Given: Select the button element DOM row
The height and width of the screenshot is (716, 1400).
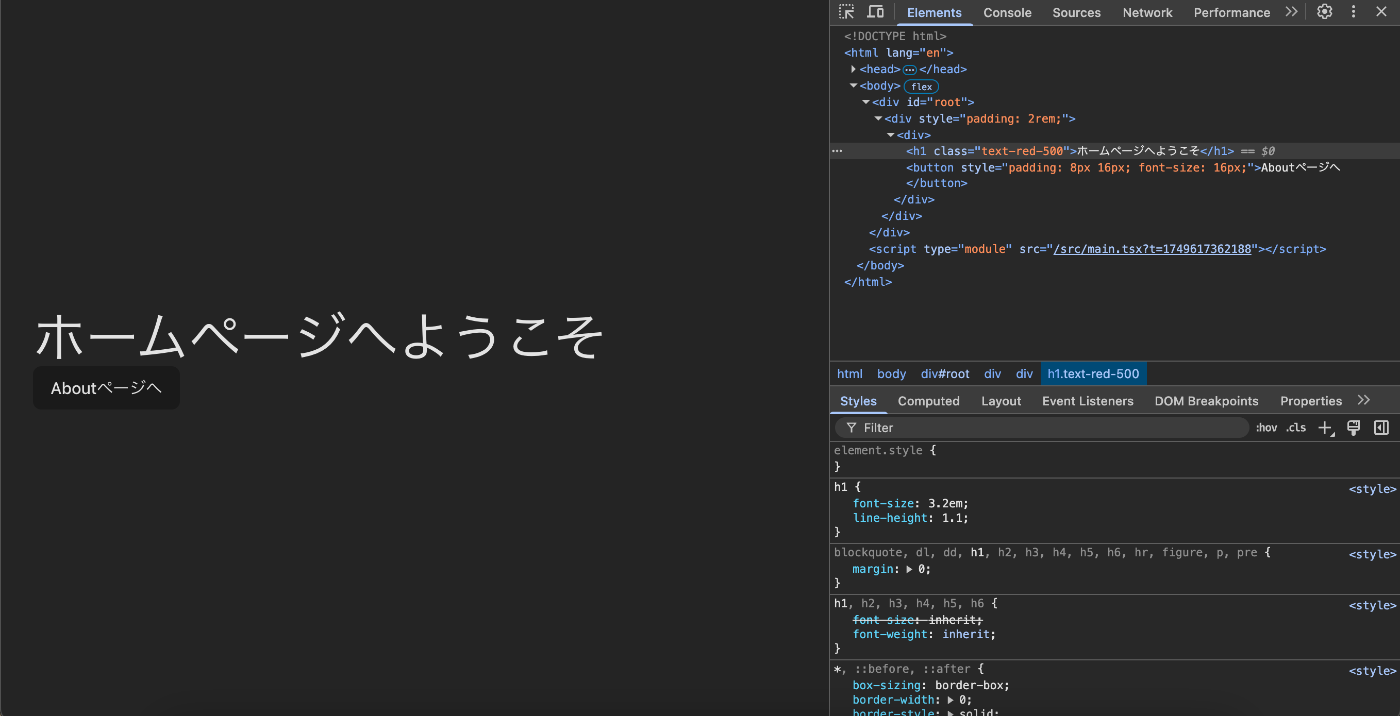Looking at the screenshot, I should (x=1123, y=168).
